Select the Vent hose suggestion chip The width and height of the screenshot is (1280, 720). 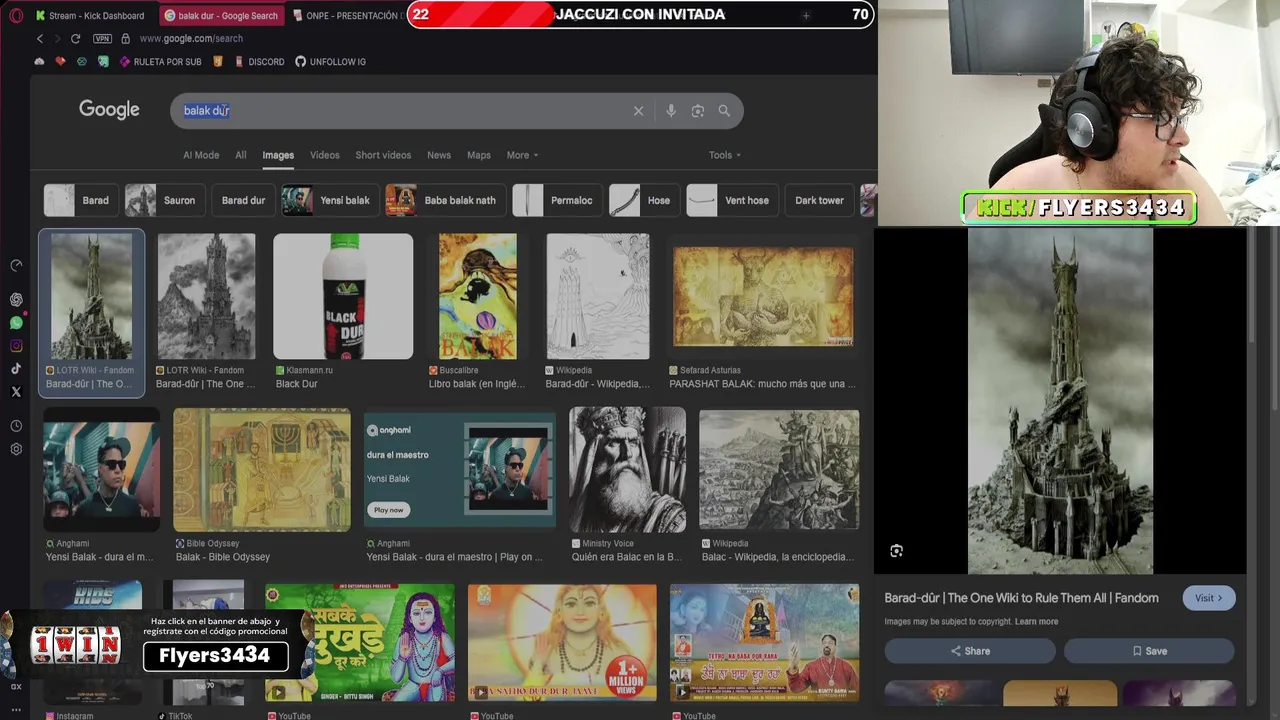click(x=732, y=200)
